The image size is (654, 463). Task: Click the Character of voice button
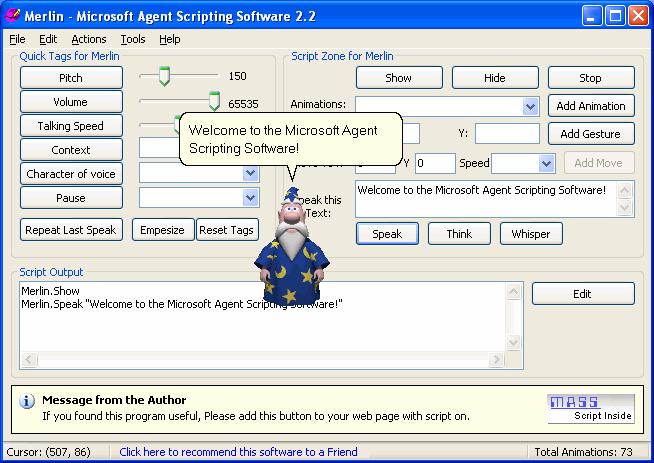click(71, 174)
